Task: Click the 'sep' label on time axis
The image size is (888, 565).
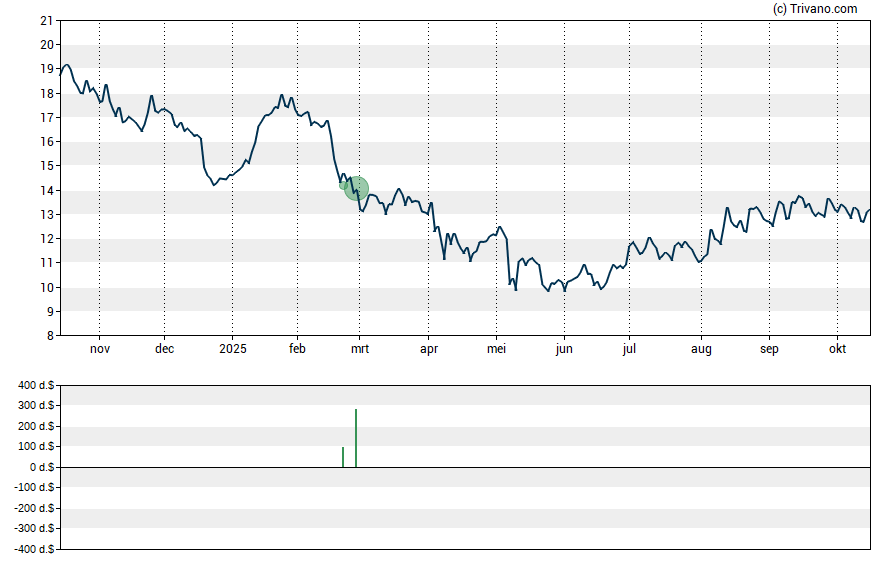Action: (x=769, y=349)
